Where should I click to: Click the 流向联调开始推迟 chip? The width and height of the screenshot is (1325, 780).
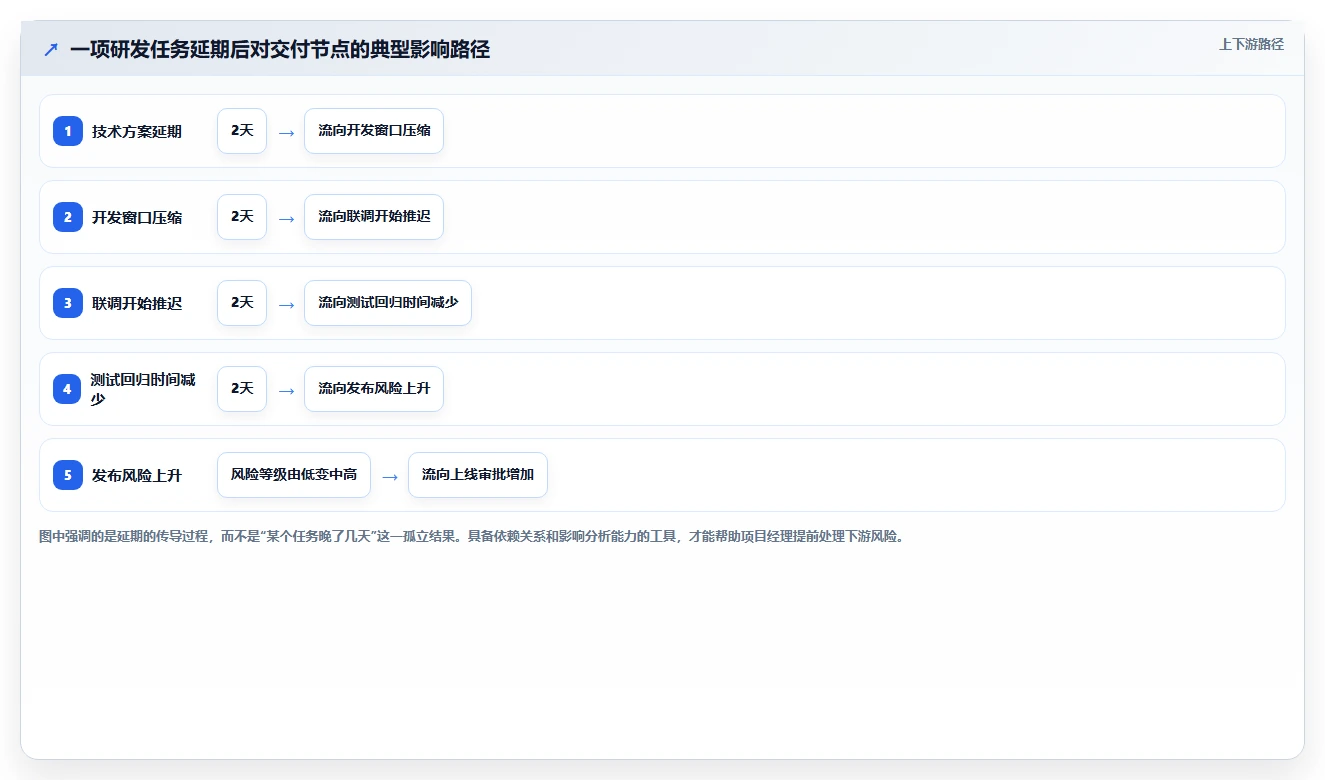[374, 217]
